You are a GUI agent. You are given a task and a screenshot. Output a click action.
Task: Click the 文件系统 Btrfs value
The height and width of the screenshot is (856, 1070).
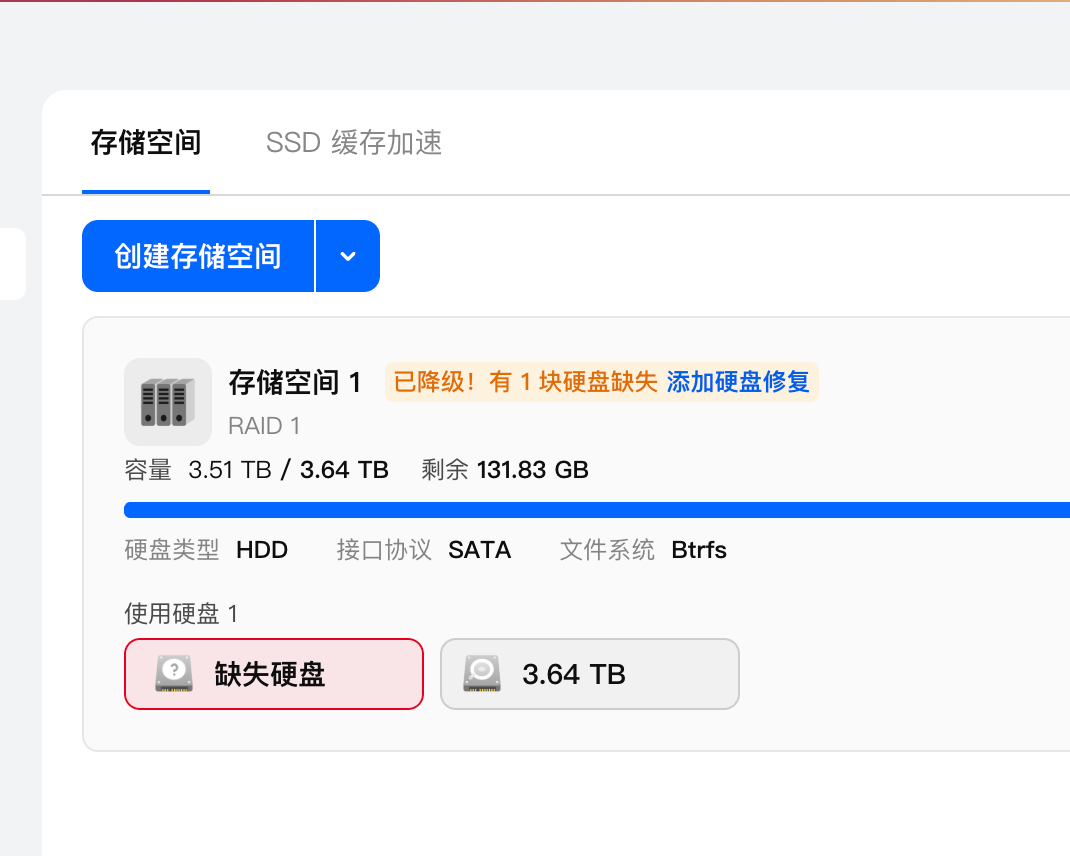coord(699,550)
